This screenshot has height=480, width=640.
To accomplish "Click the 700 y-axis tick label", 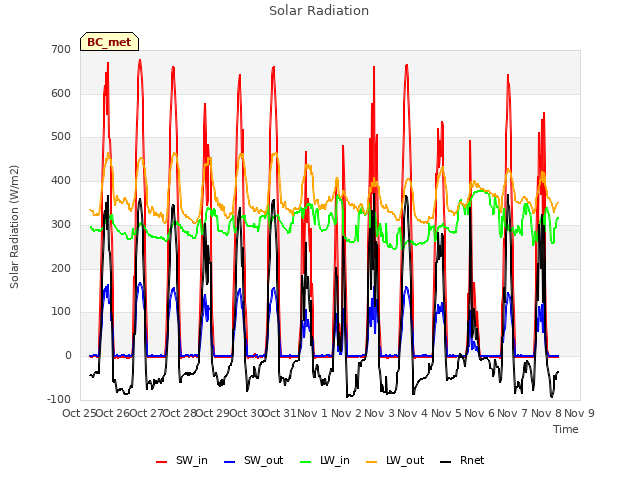I will (x=61, y=49).
